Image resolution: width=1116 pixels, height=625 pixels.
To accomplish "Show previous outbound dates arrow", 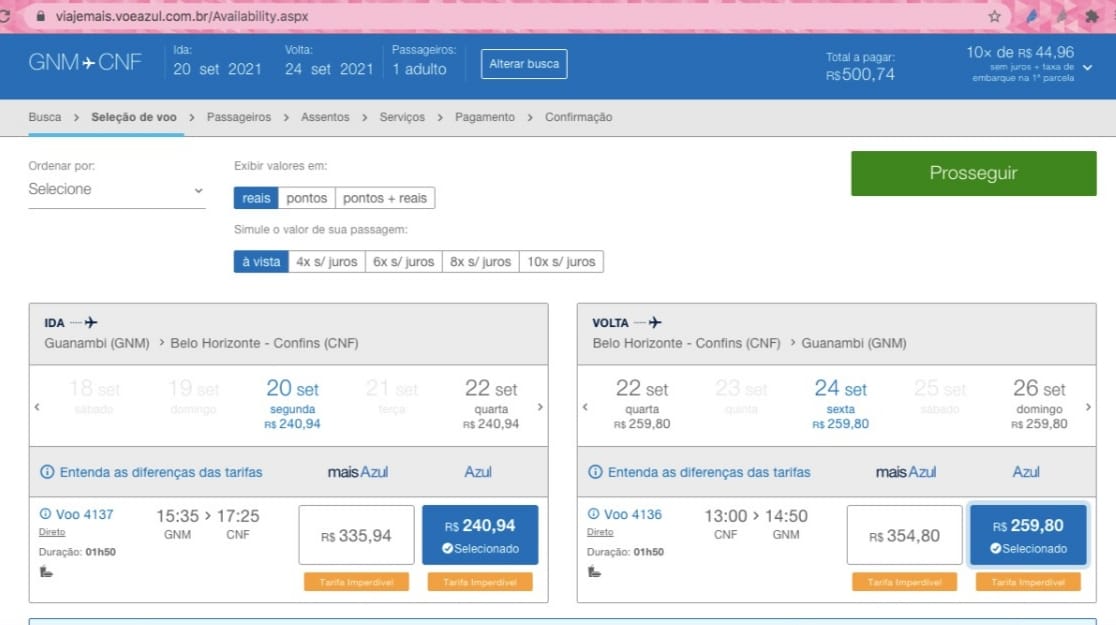I will point(37,407).
